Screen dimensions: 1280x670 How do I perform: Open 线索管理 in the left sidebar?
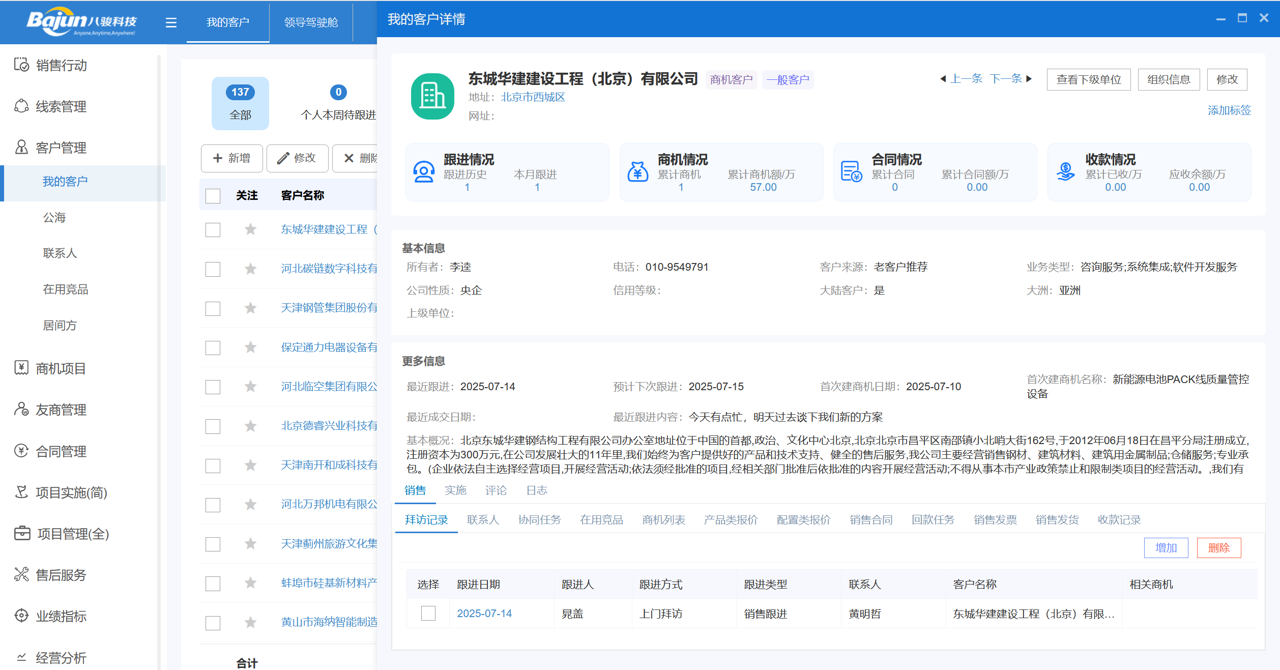click(x=62, y=106)
